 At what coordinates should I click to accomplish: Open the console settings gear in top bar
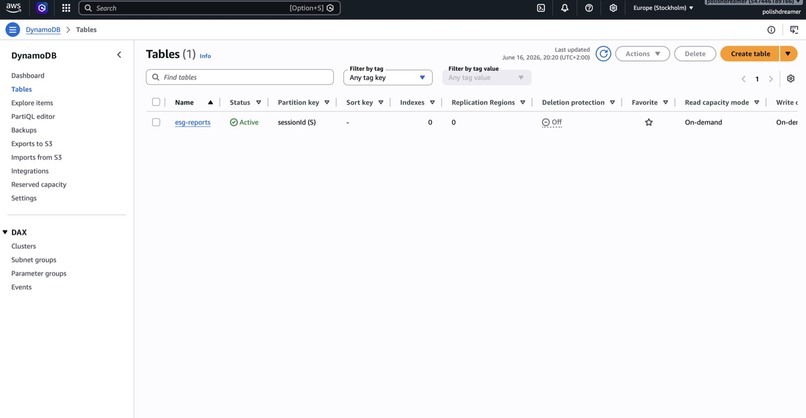pos(613,8)
